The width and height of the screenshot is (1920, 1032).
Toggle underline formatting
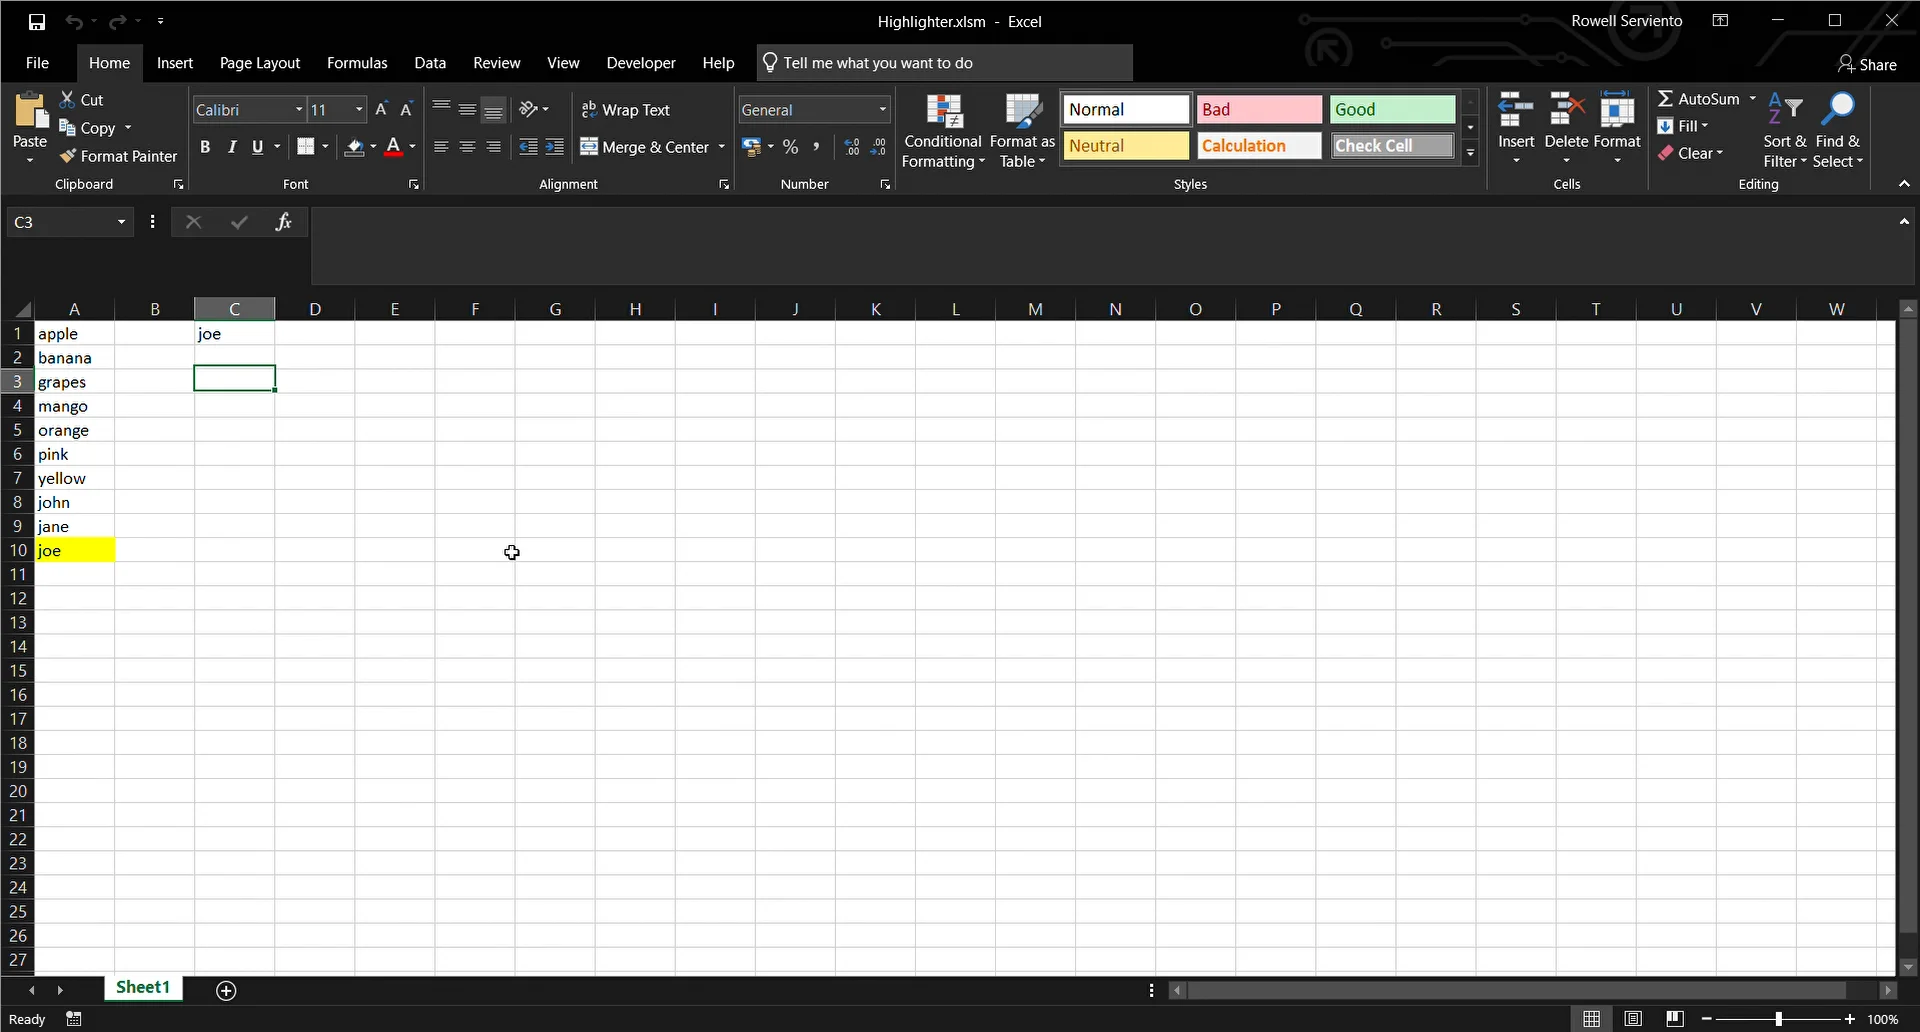tap(258, 147)
